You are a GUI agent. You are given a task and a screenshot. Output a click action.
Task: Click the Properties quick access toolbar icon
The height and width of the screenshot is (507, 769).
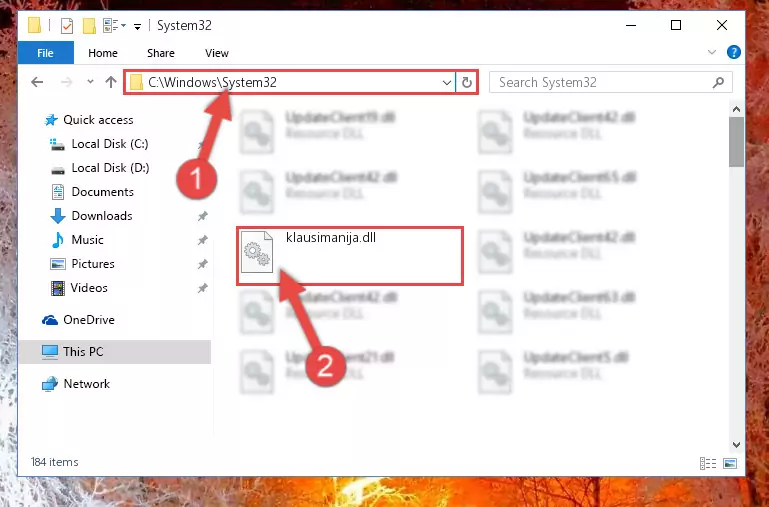tap(67, 25)
